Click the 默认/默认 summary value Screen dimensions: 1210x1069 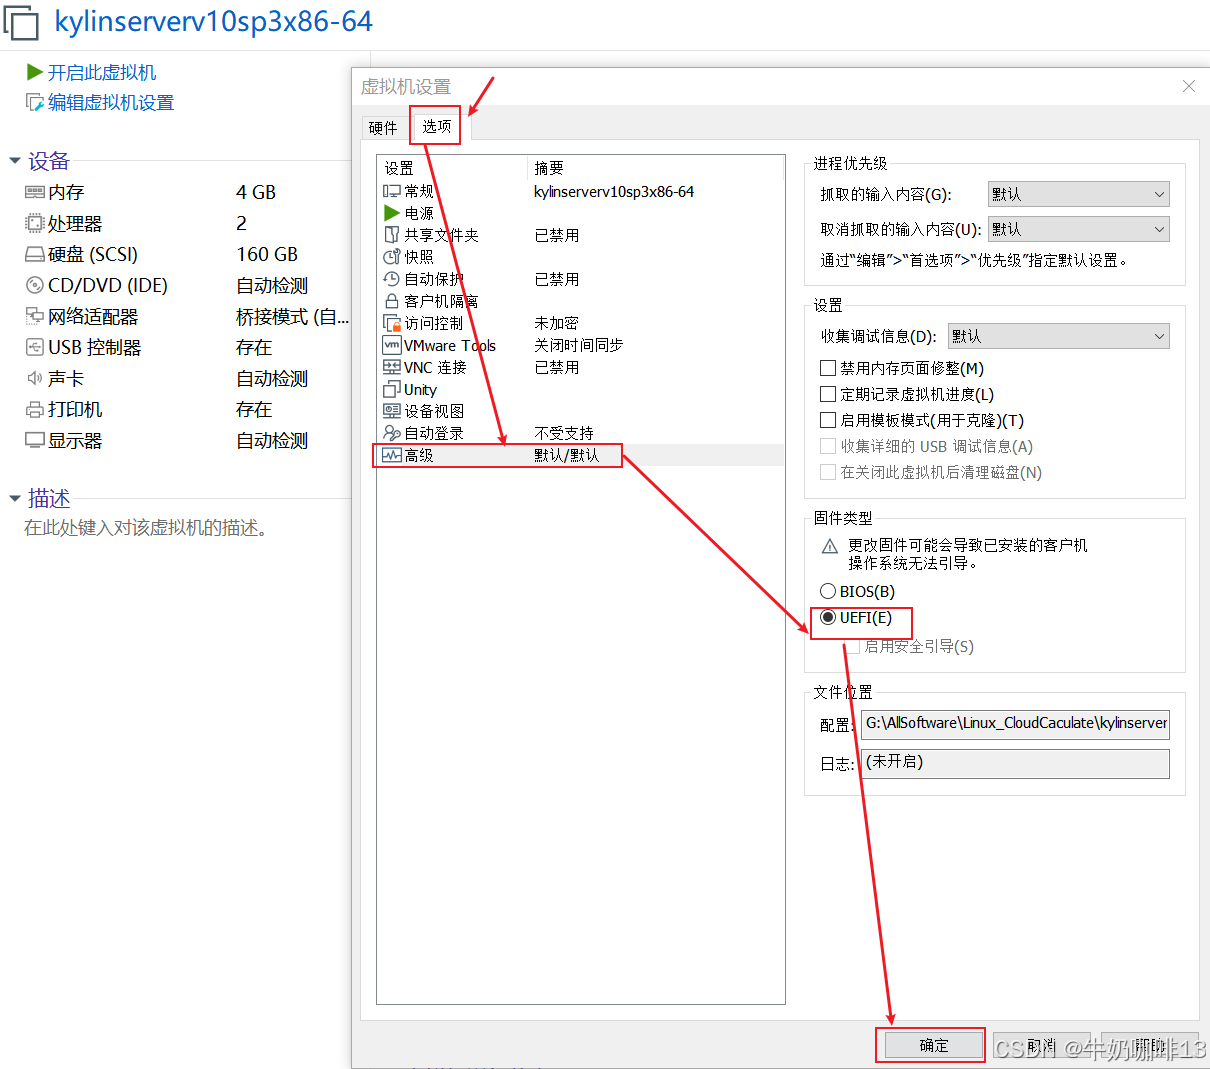click(x=567, y=455)
